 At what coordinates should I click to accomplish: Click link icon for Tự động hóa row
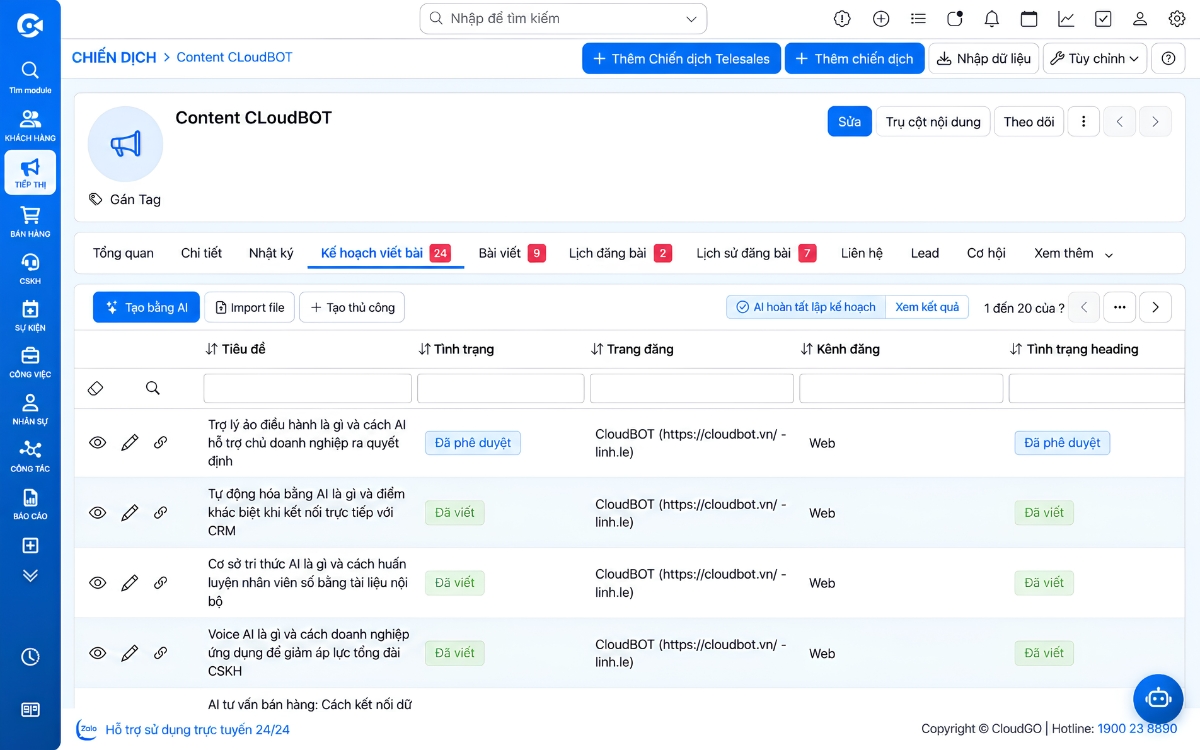[x=160, y=513]
